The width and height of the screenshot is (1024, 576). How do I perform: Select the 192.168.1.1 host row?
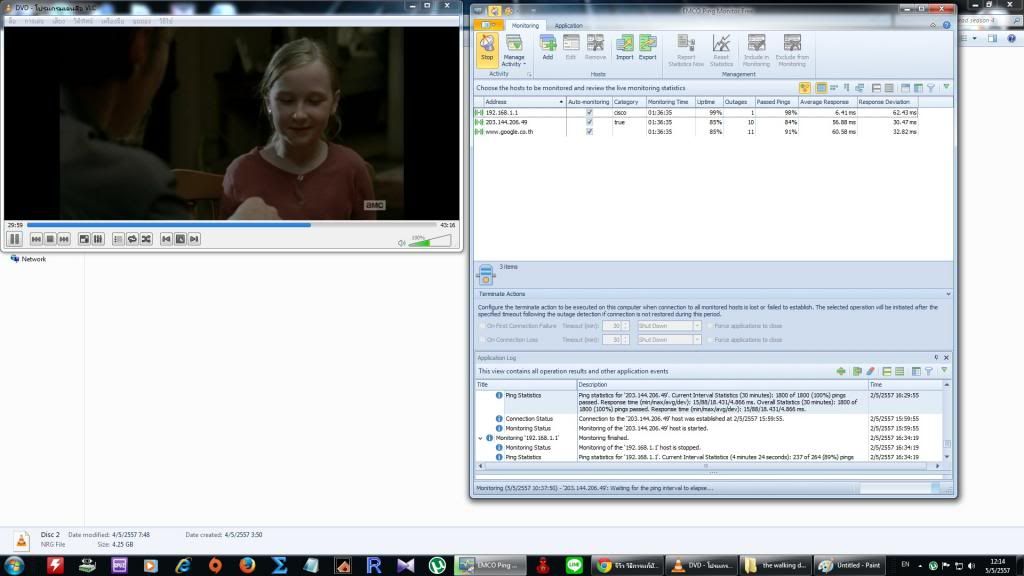tap(696, 112)
